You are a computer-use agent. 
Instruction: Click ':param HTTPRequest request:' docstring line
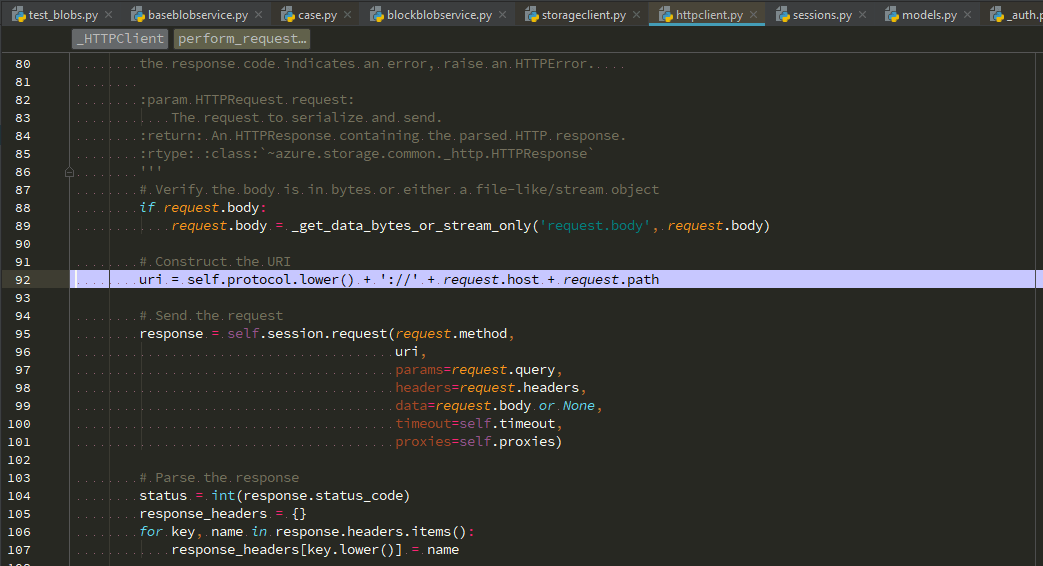[x=247, y=100]
